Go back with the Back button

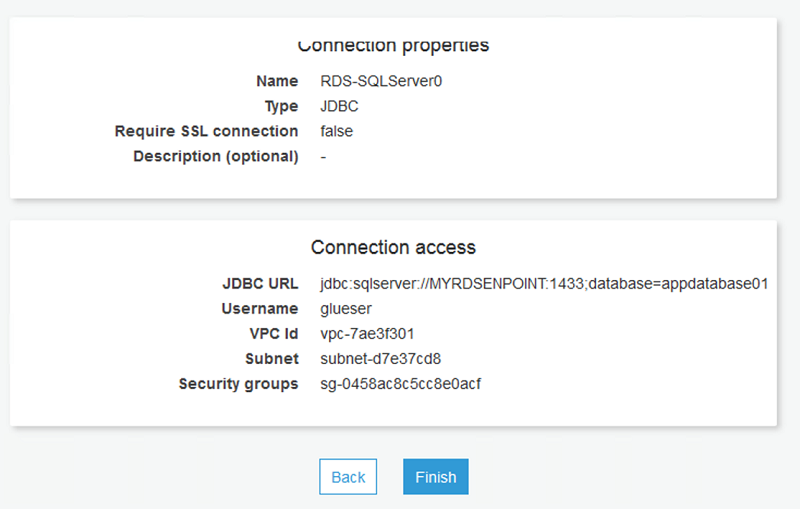pos(348,477)
